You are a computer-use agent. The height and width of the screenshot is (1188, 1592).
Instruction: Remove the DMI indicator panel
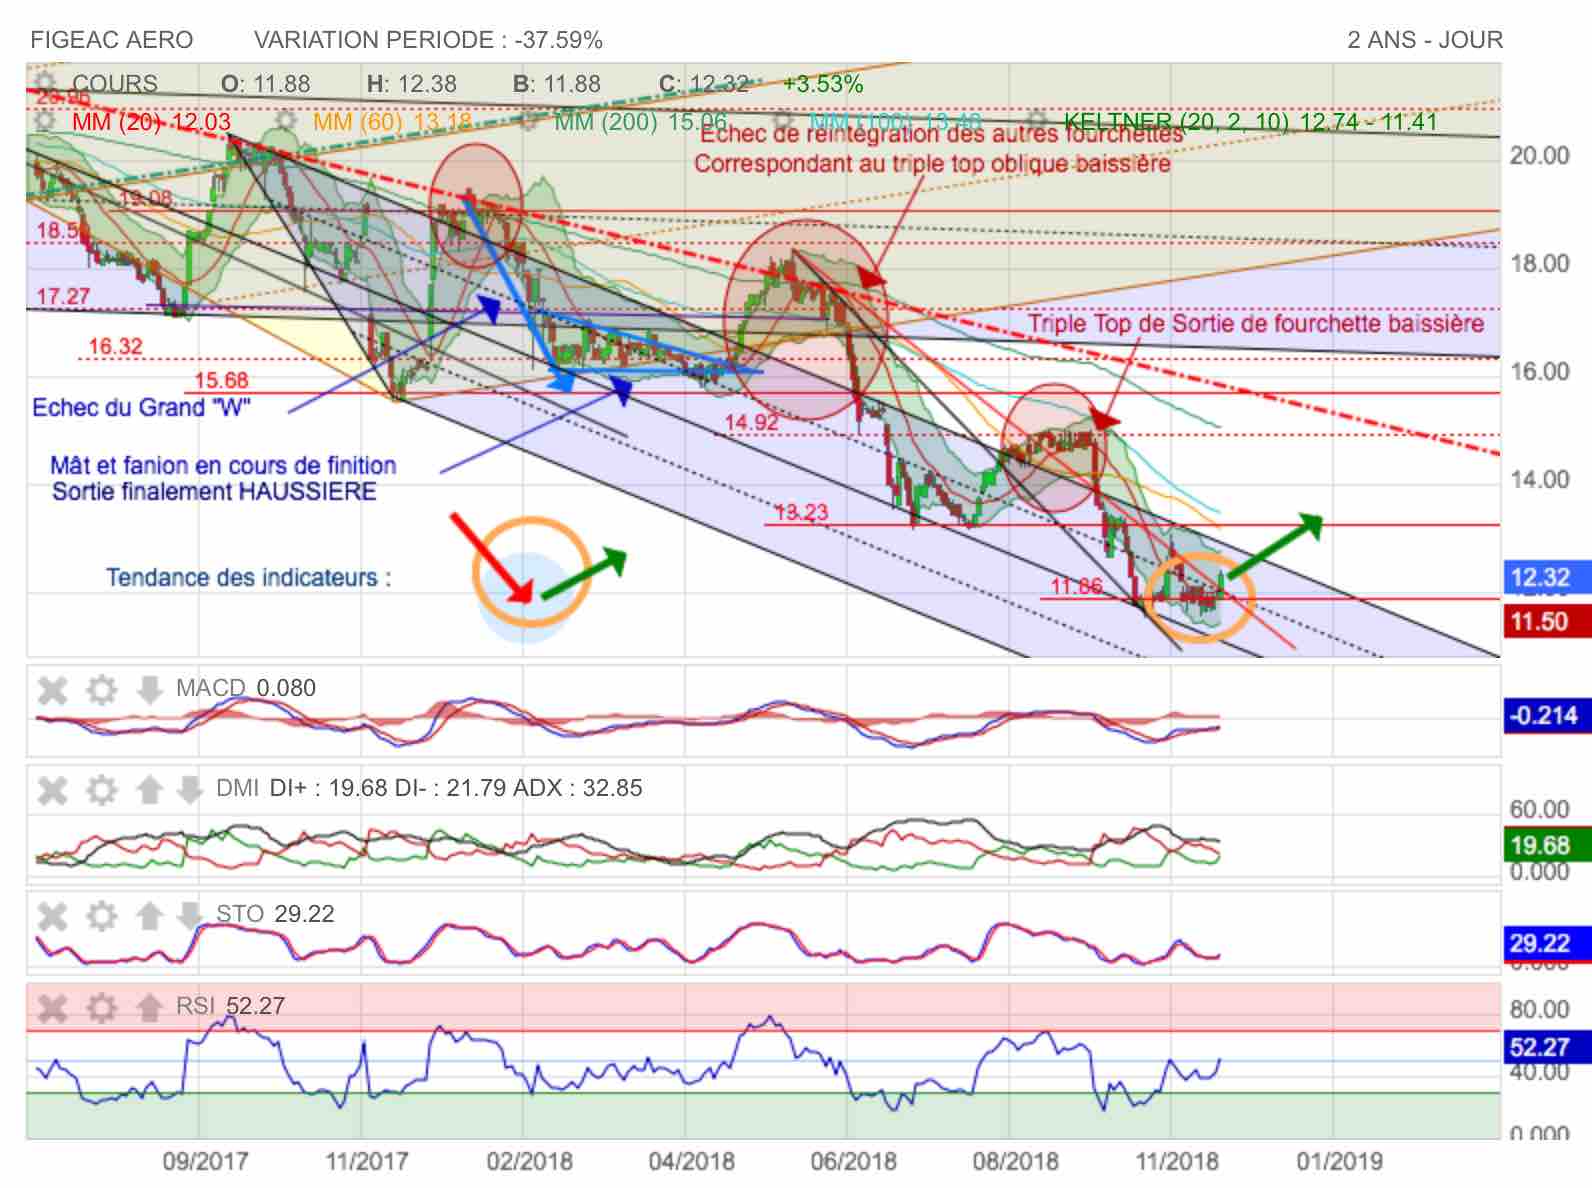point(53,790)
